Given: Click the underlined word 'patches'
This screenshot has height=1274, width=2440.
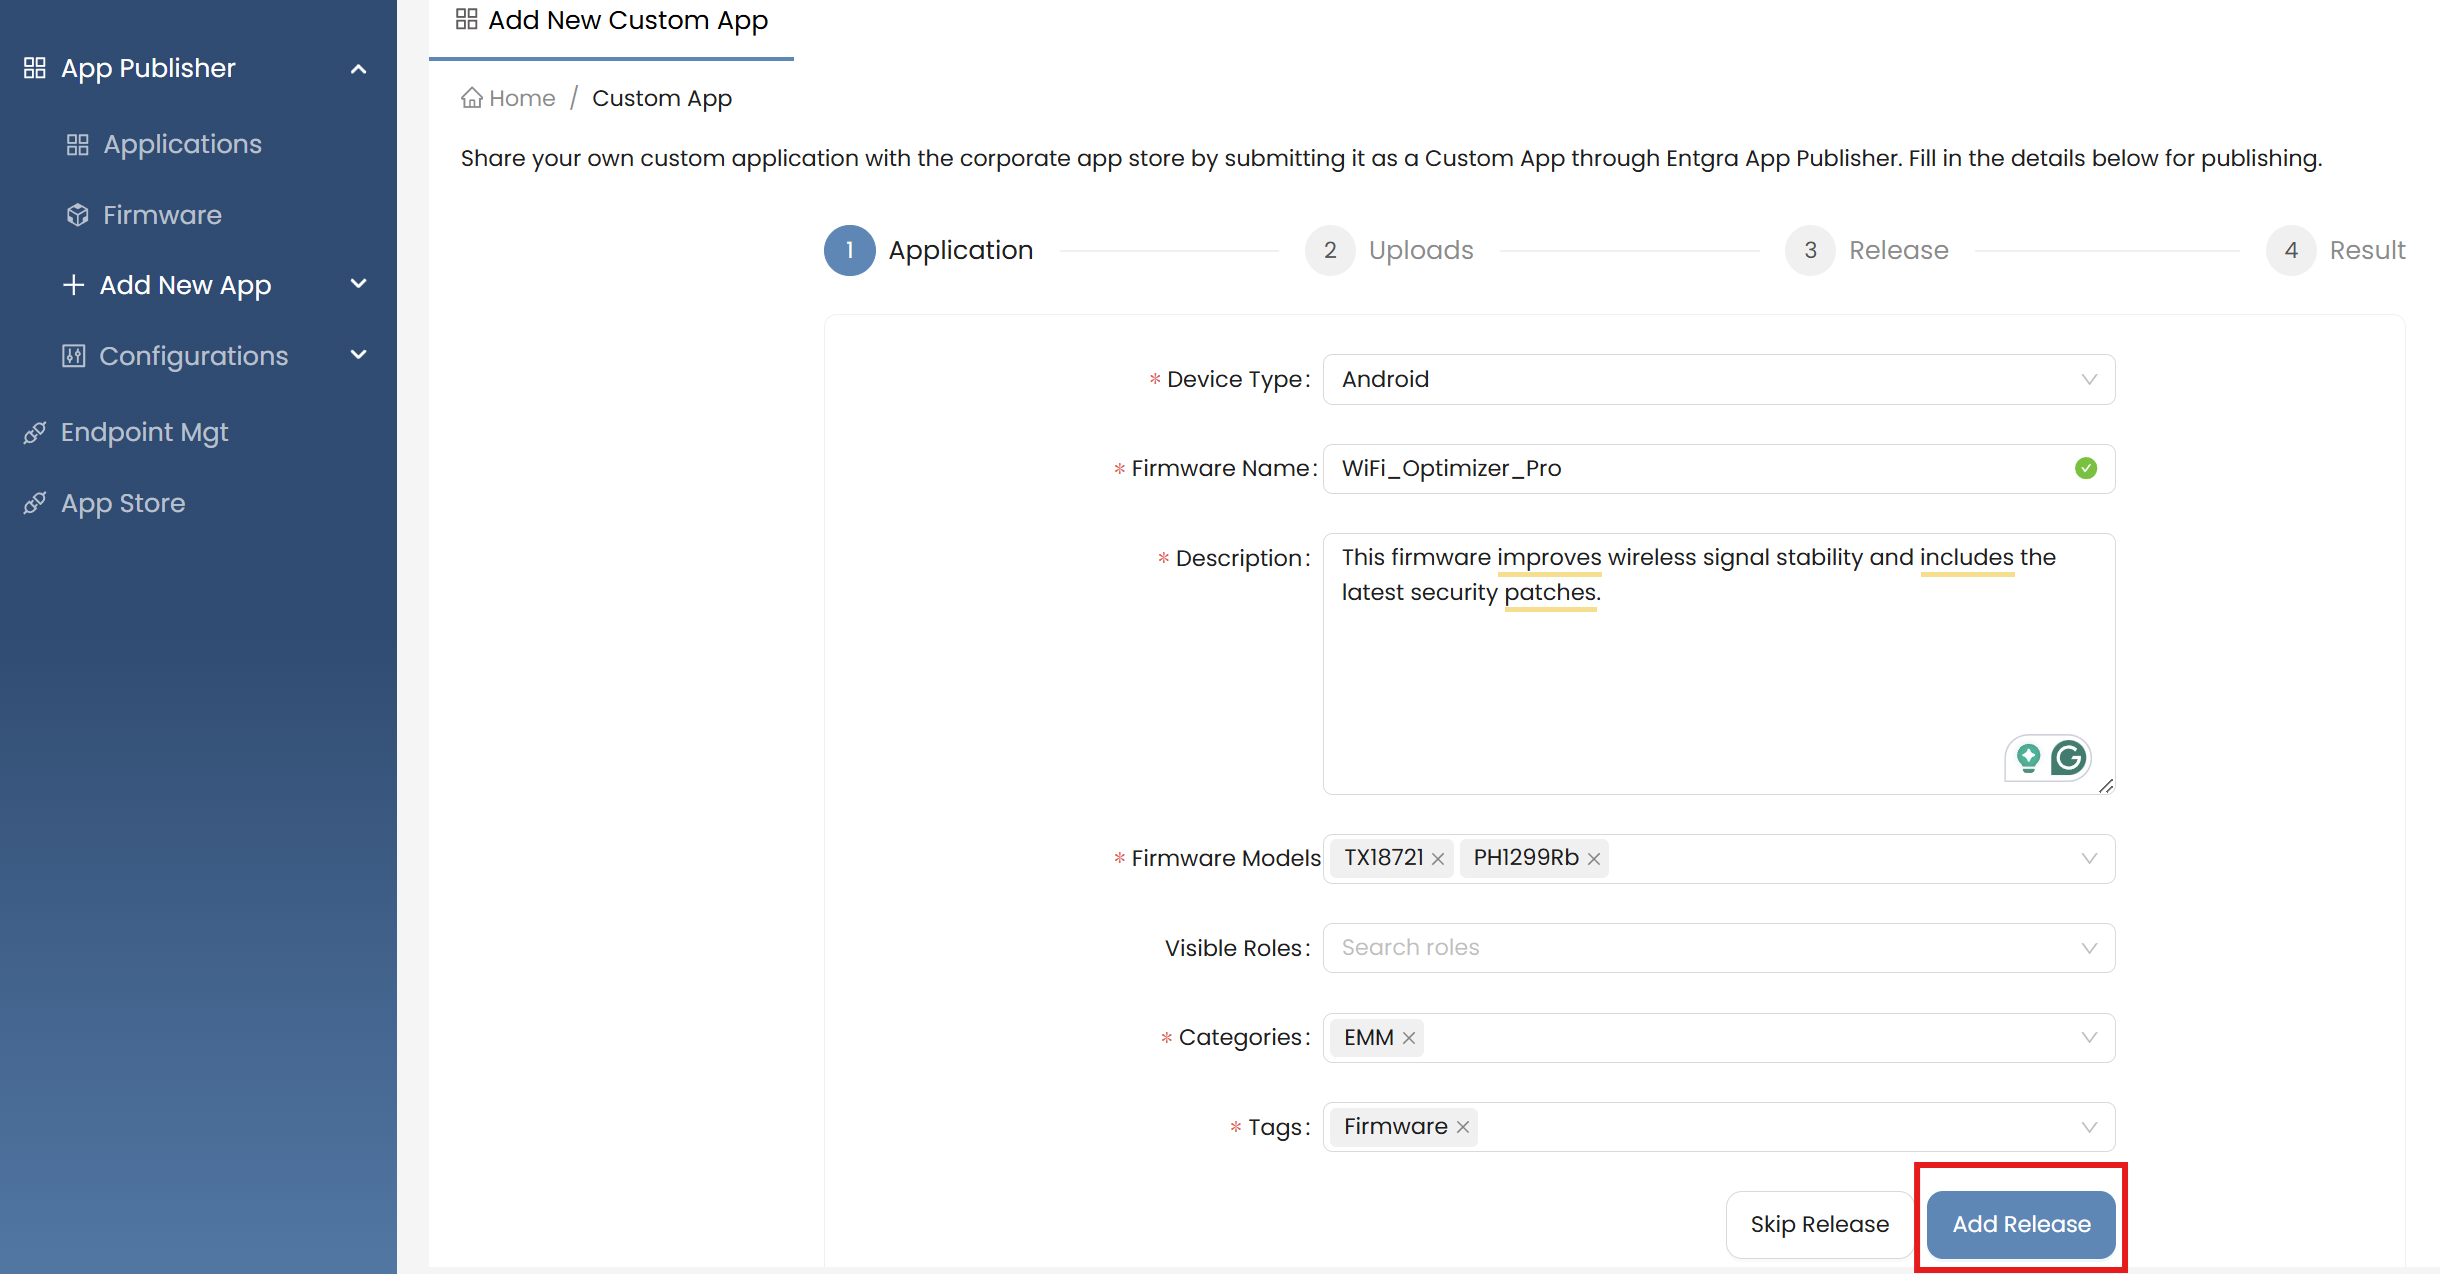Looking at the screenshot, I should click(1551, 592).
